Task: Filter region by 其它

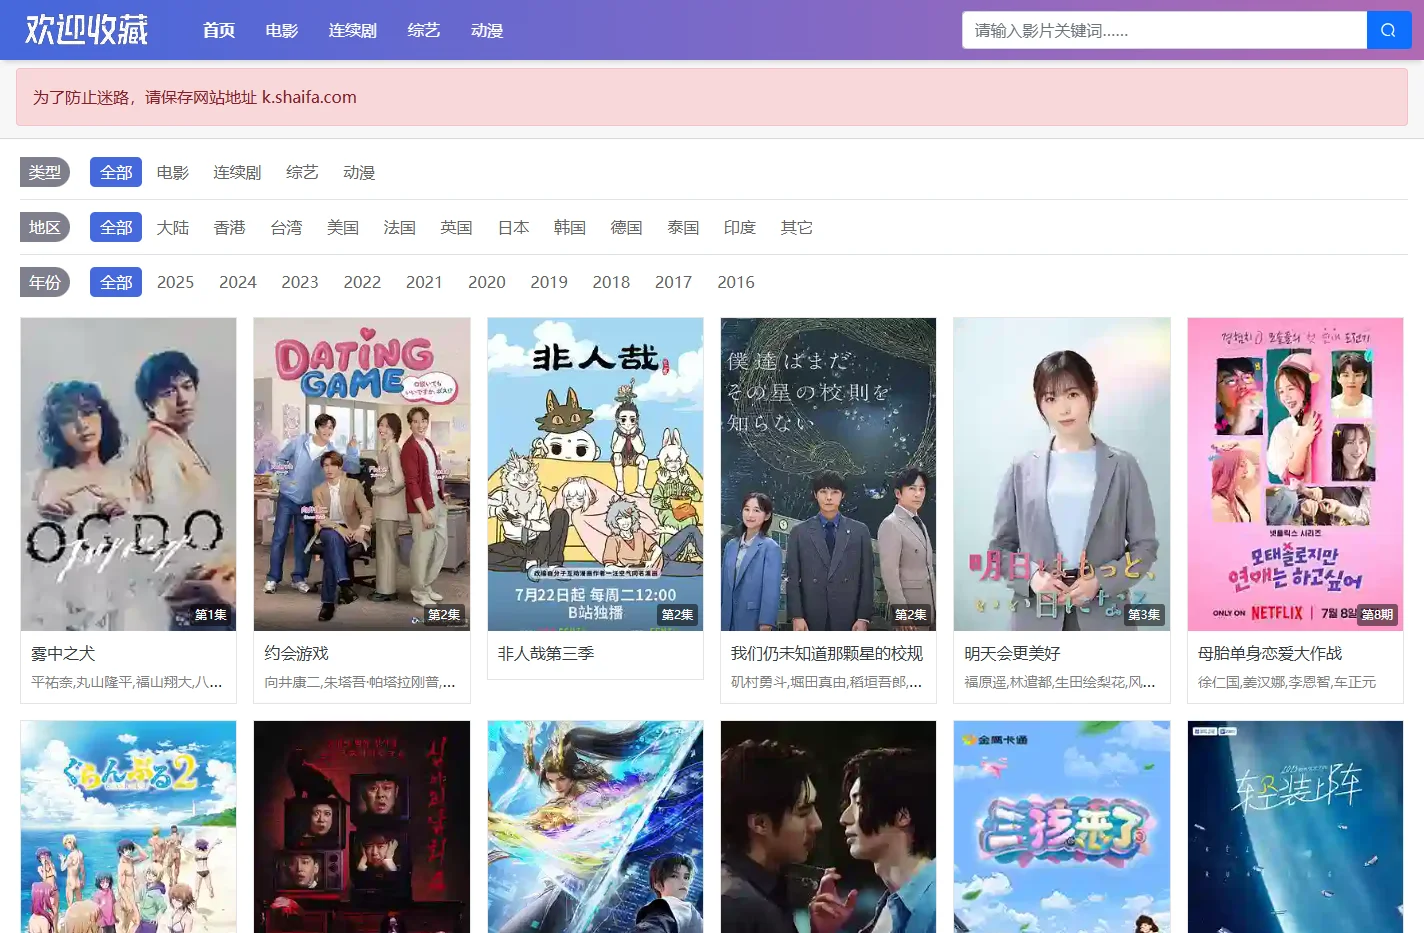Action: point(797,227)
